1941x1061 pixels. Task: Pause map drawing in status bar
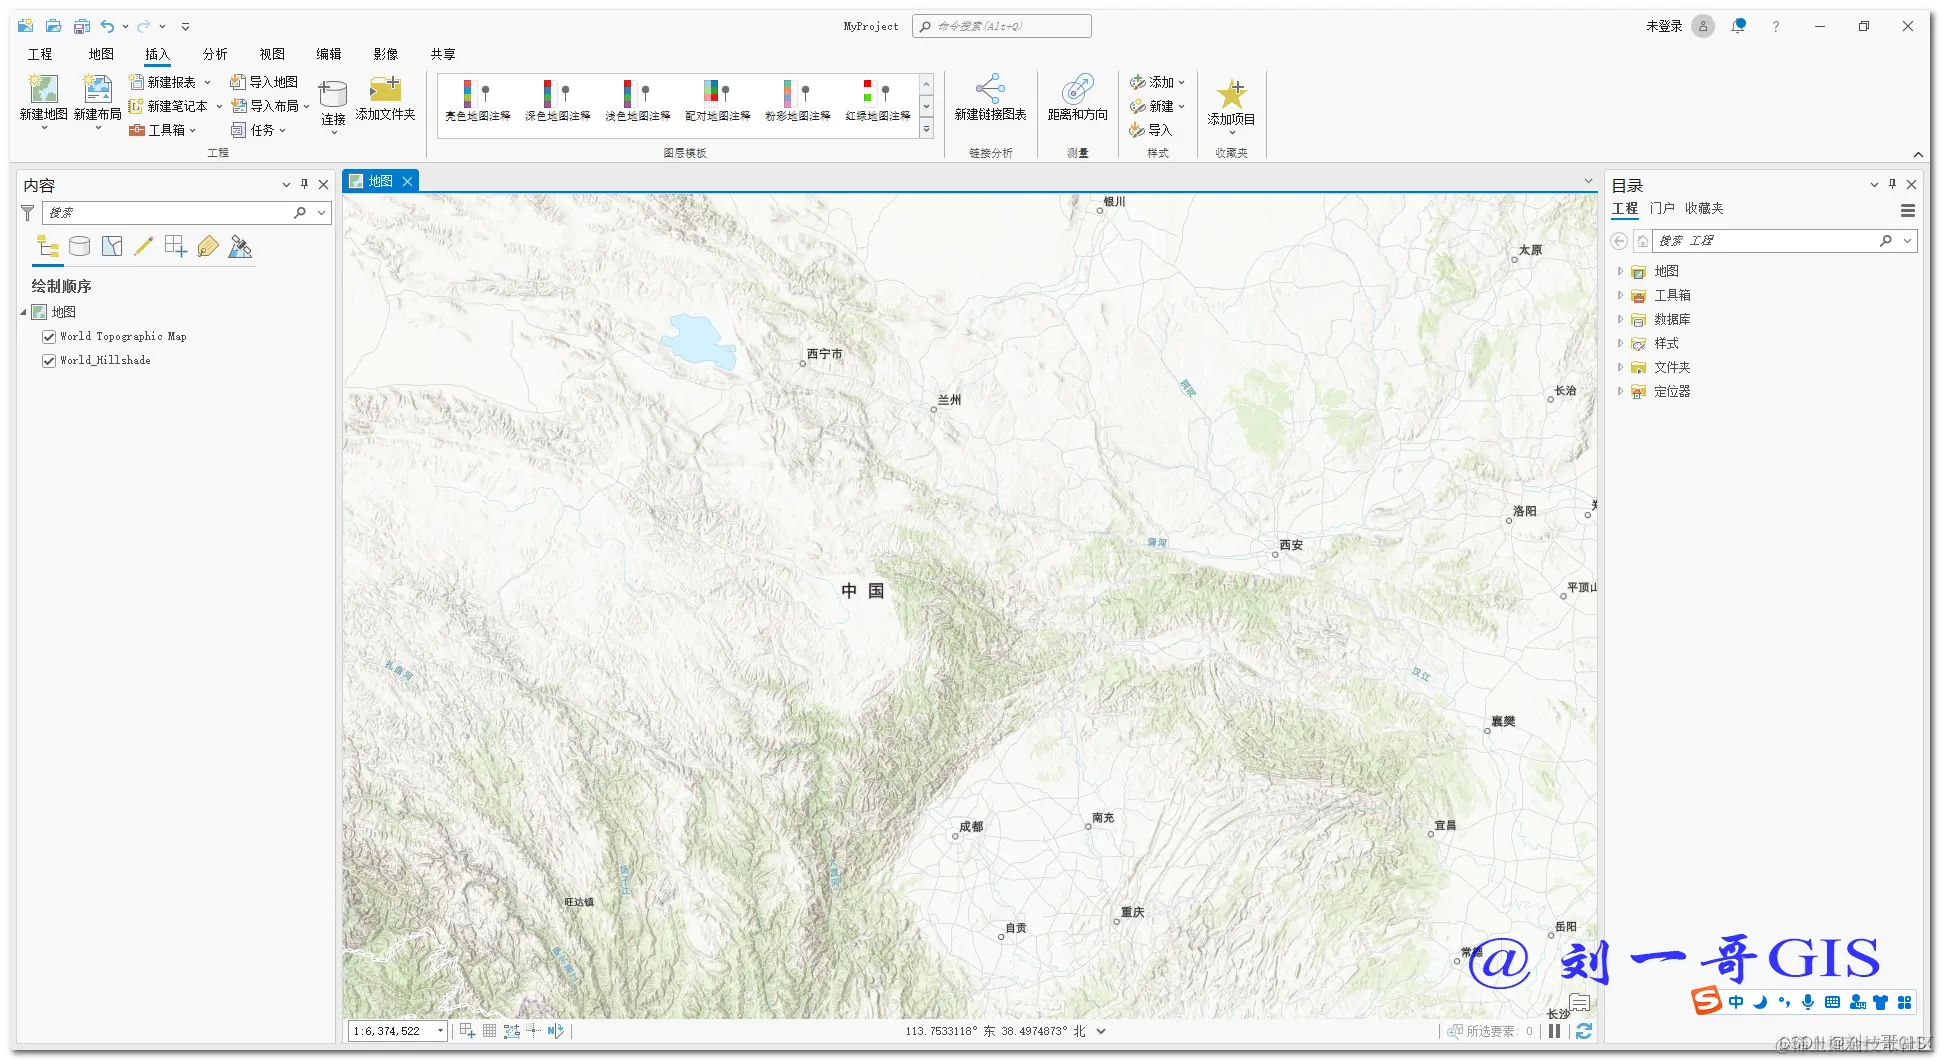click(x=1554, y=1031)
